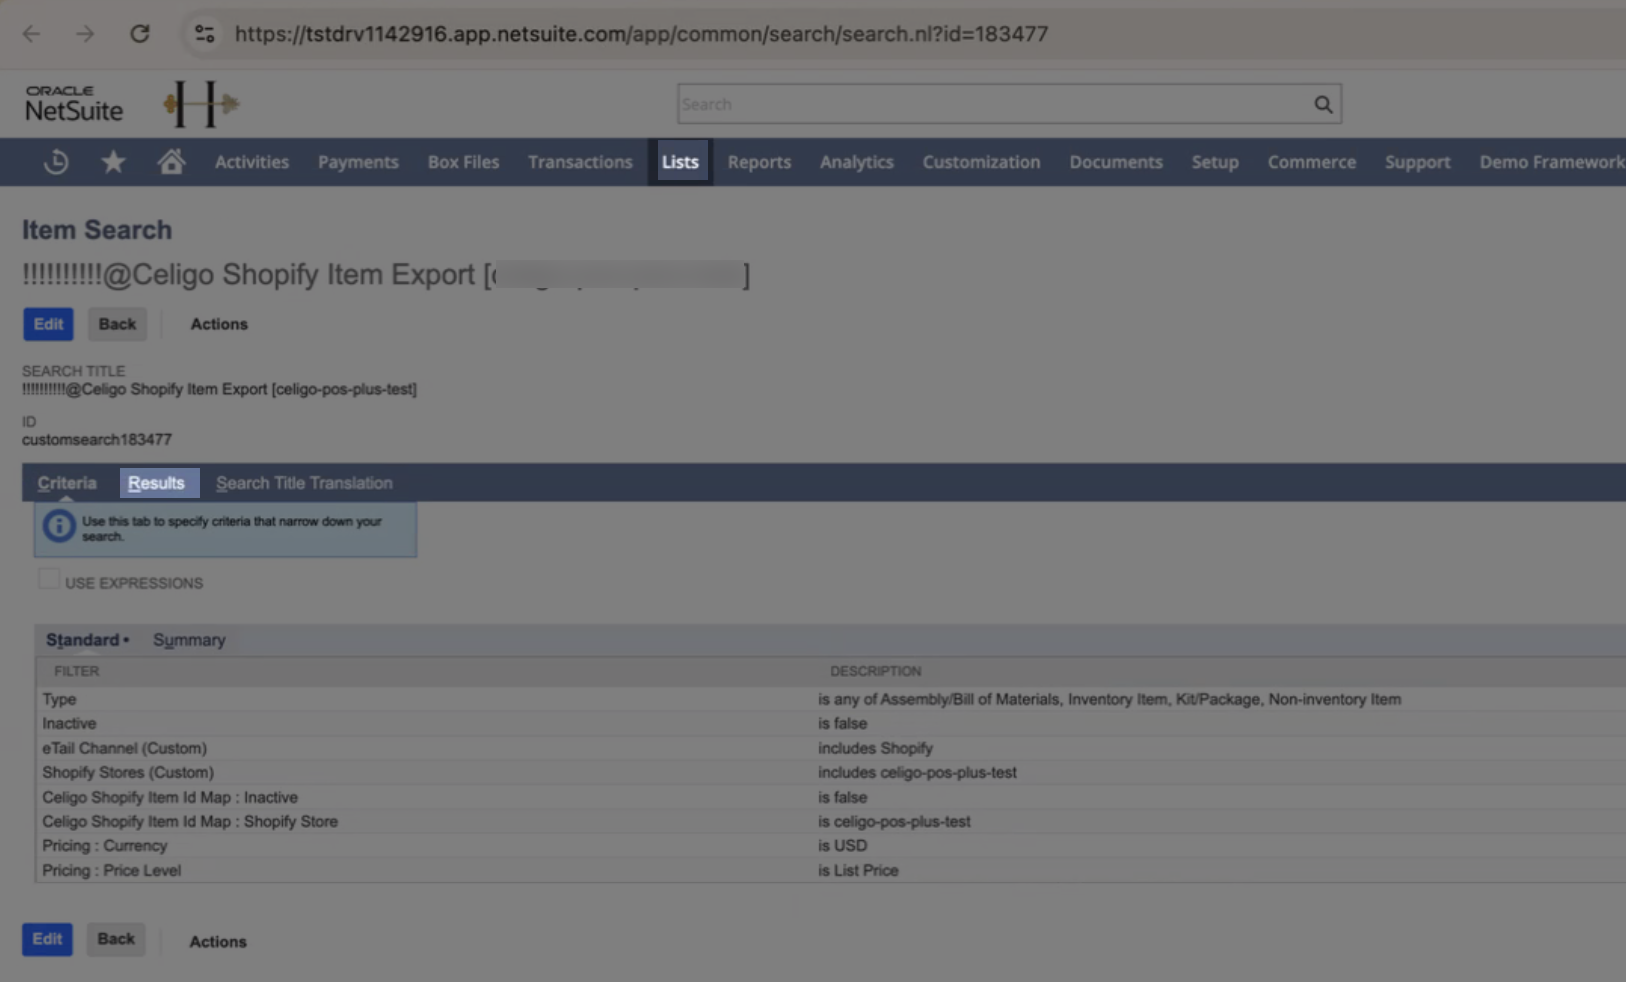Open the top Actions dropdown
The image size is (1626, 982).
[219, 324]
